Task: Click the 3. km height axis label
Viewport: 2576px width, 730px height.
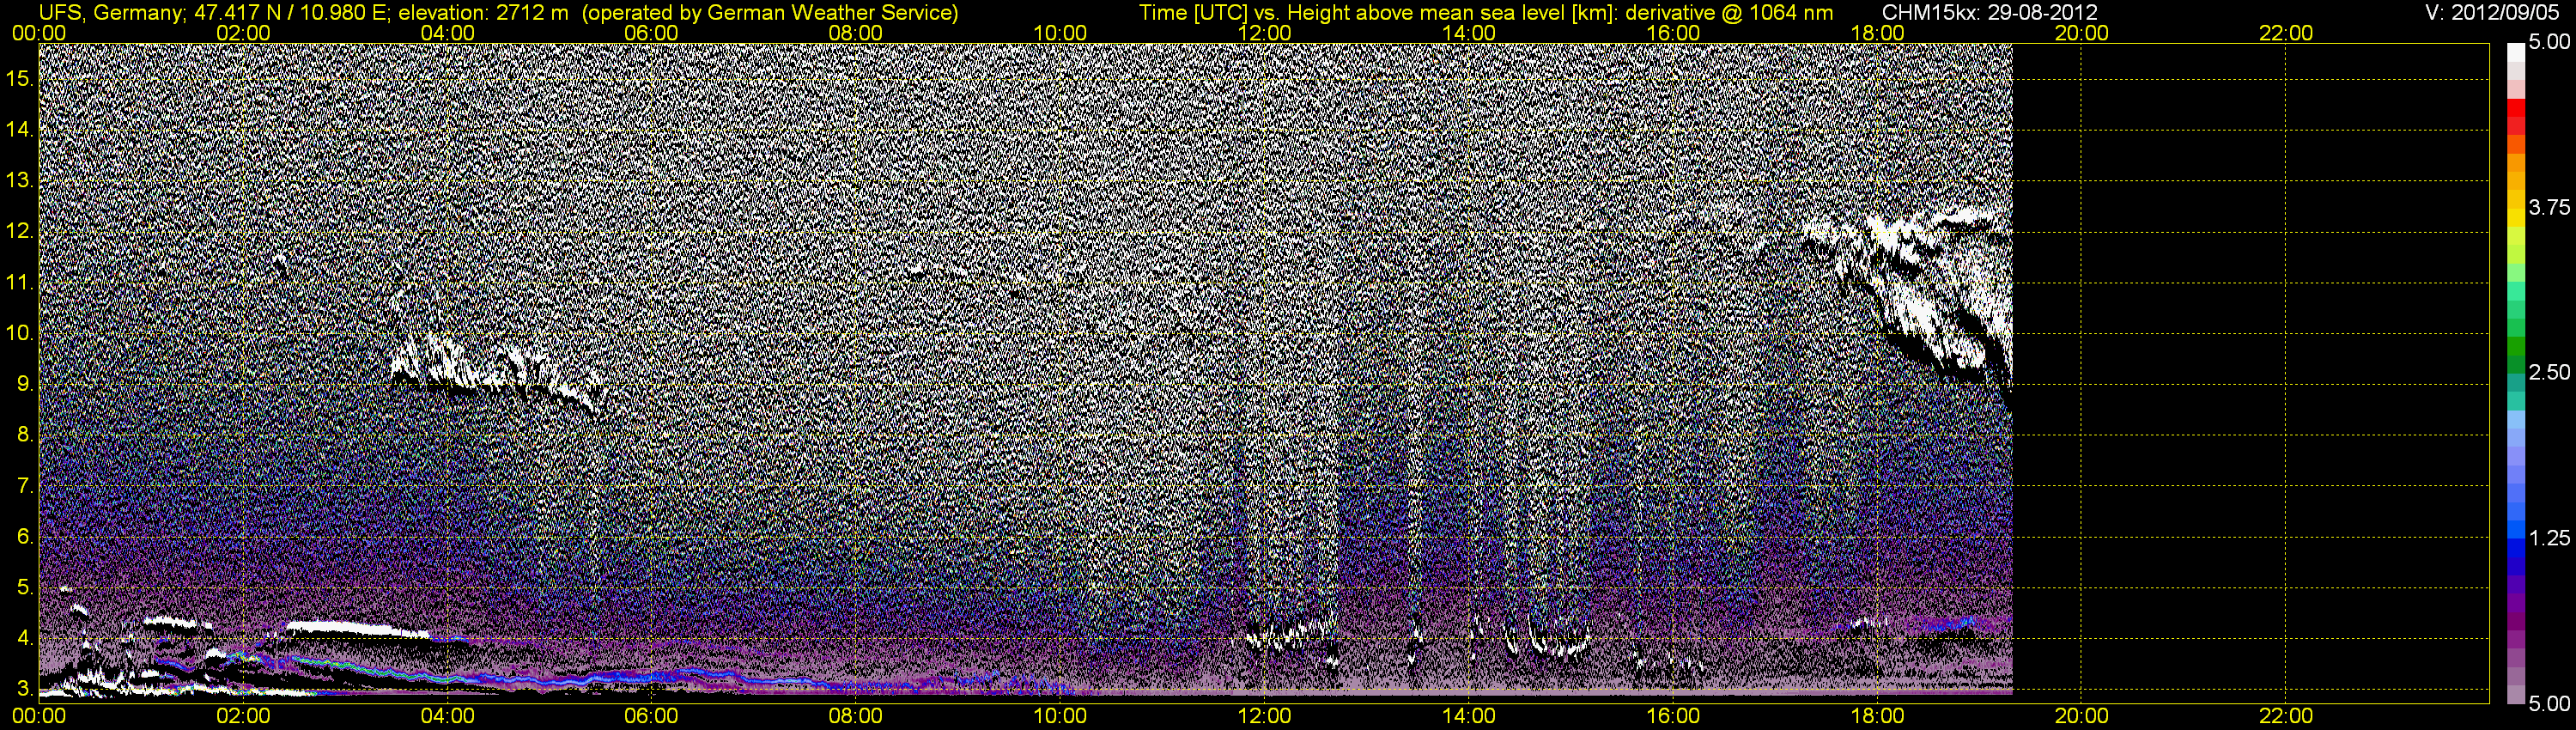Action: (25, 689)
